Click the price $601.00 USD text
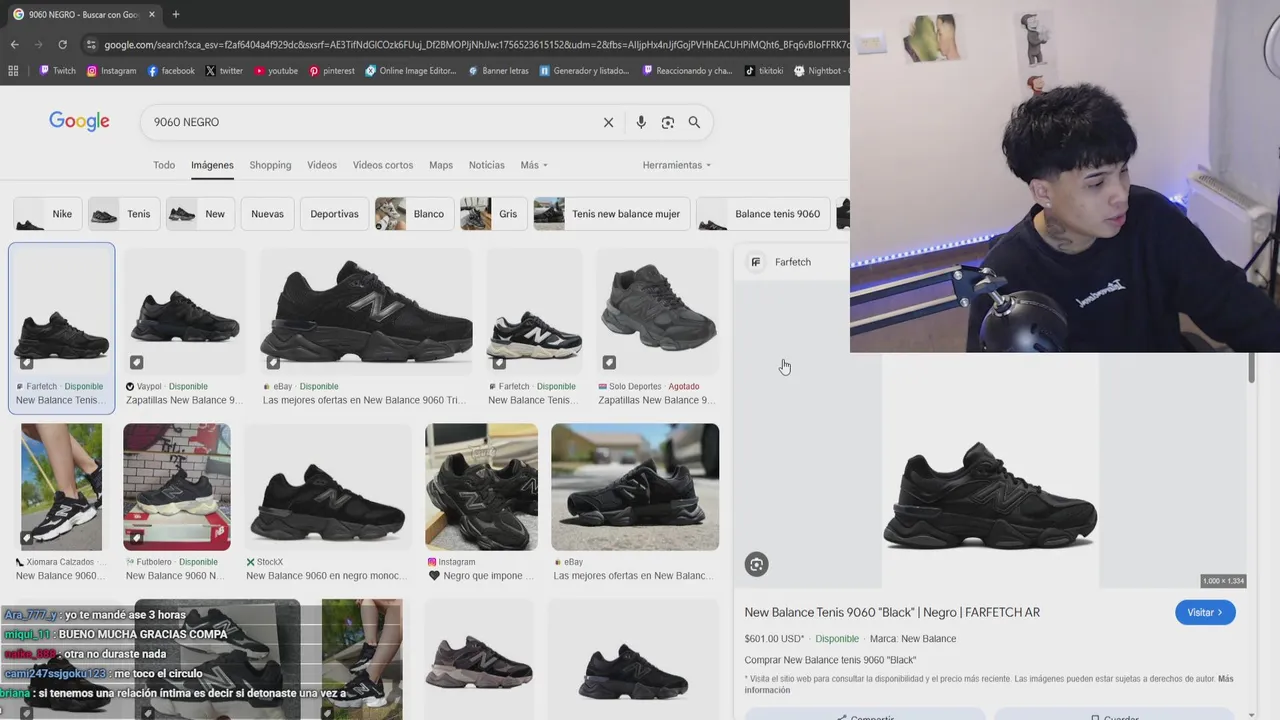Screen dimensions: 1280x720 click(774, 639)
